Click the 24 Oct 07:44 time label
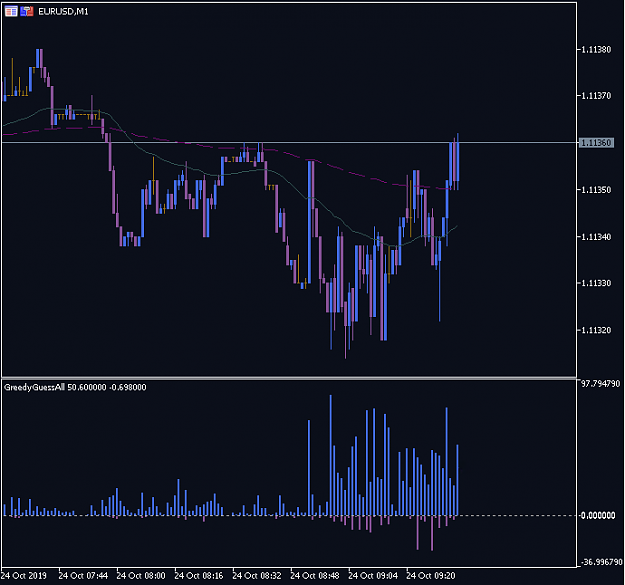This screenshot has width=625, height=585. click(x=83, y=576)
